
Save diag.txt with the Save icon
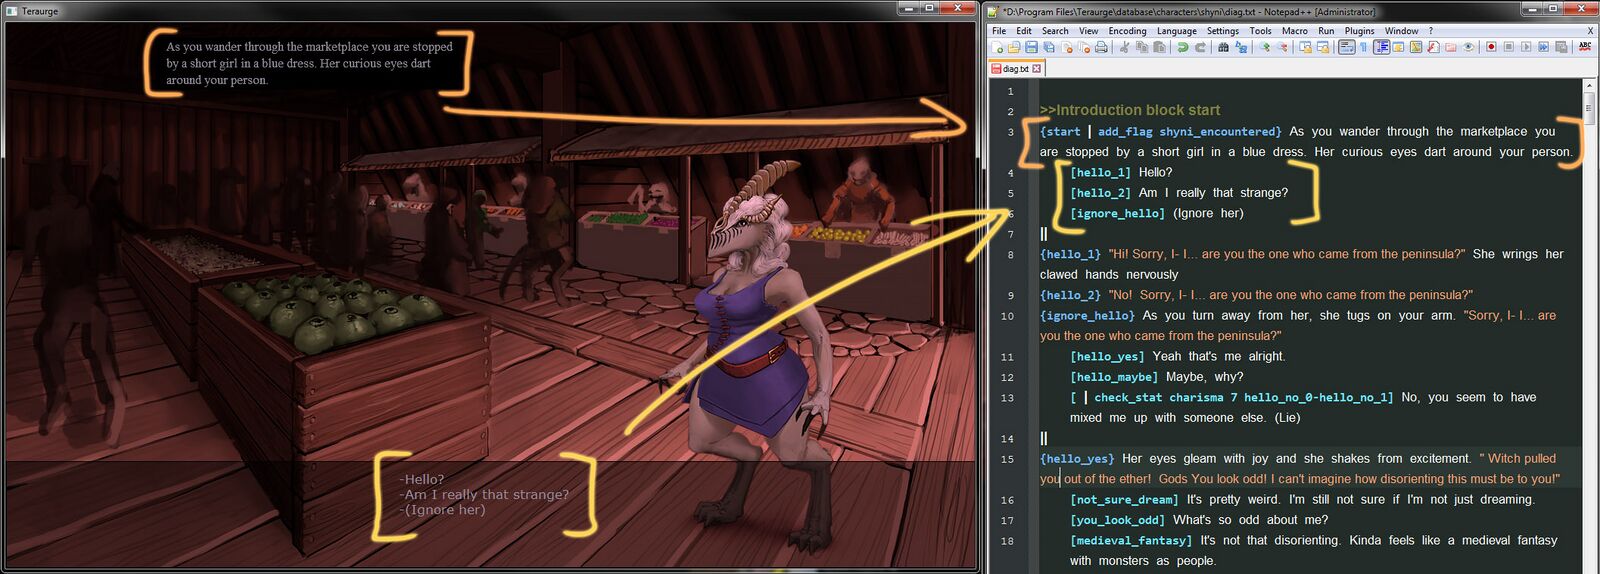point(1031,47)
